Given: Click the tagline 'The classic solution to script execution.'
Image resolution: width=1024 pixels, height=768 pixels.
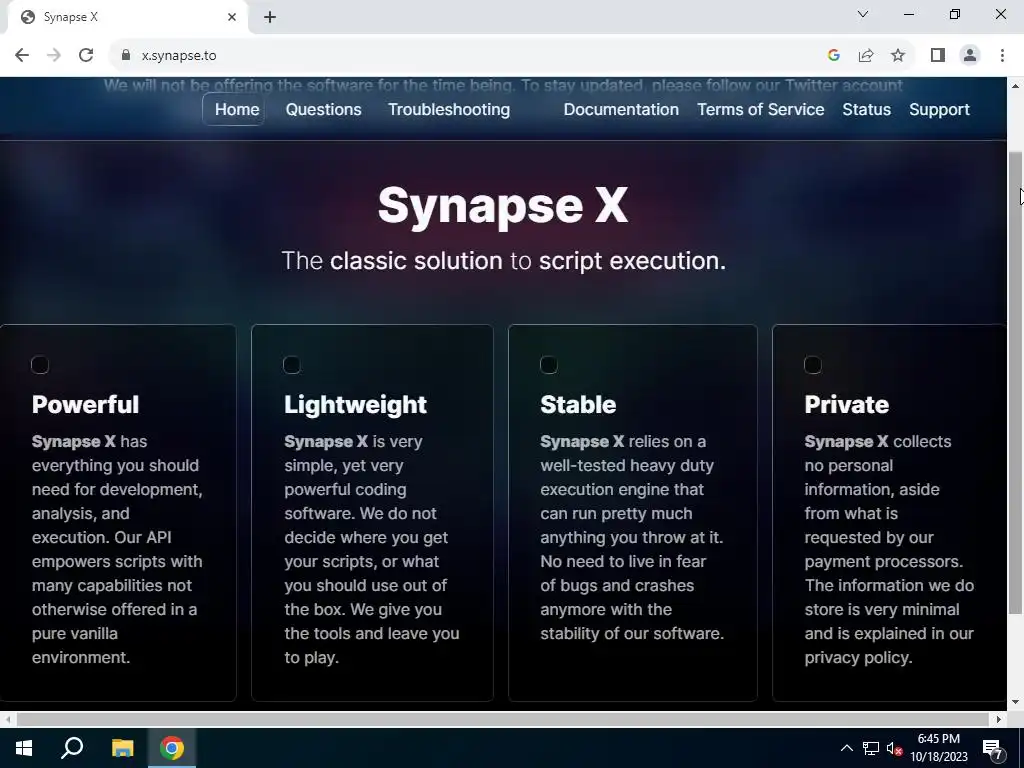Looking at the screenshot, I should 504,261.
